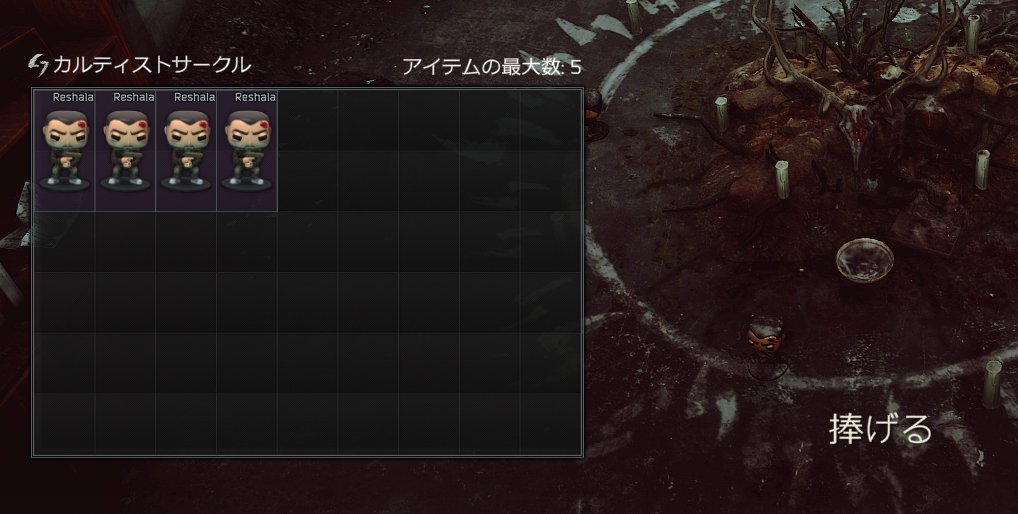Click empty slot directly below fourth figurine

[x=247, y=241]
